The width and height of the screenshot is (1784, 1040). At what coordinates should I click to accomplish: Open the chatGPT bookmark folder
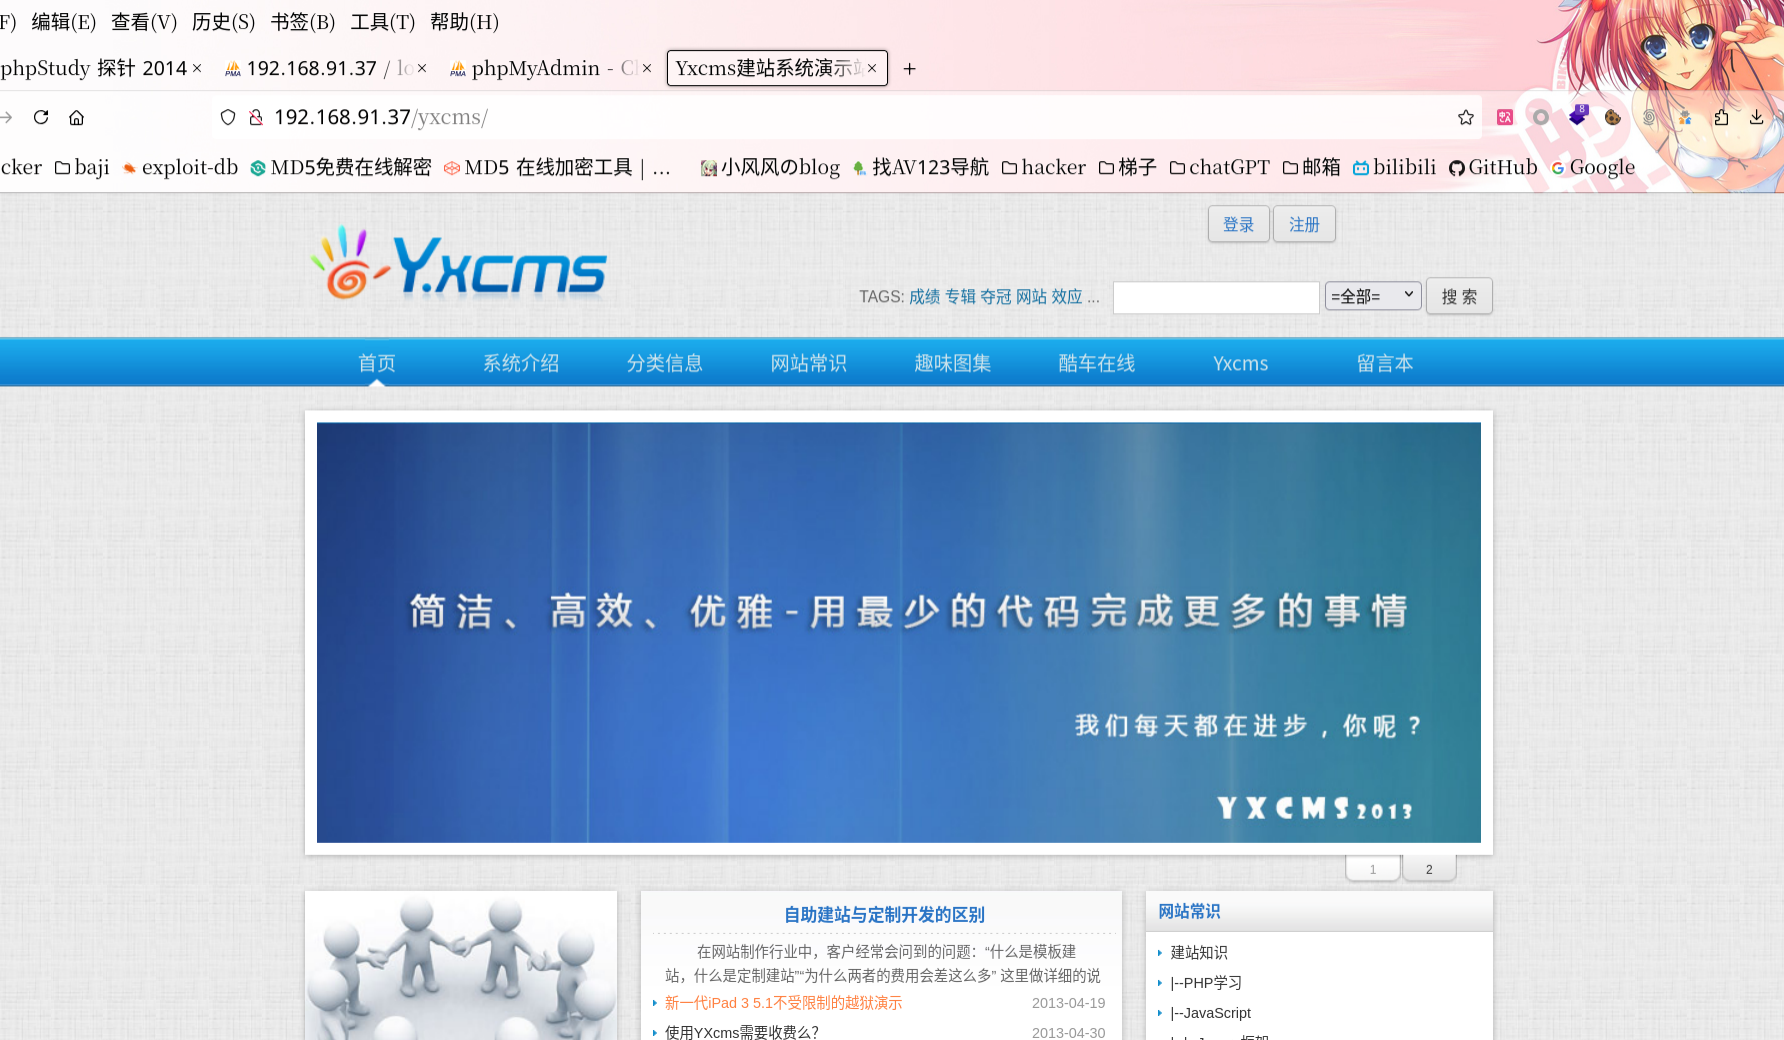(1219, 167)
